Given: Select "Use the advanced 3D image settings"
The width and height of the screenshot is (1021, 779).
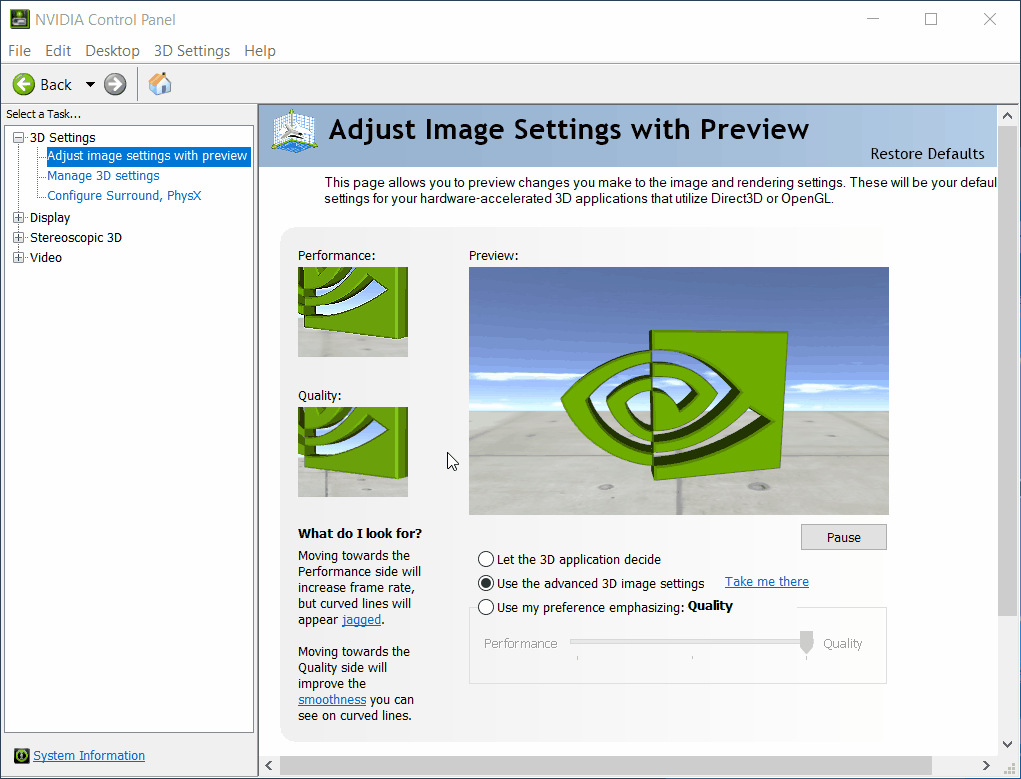Looking at the screenshot, I should coord(486,582).
